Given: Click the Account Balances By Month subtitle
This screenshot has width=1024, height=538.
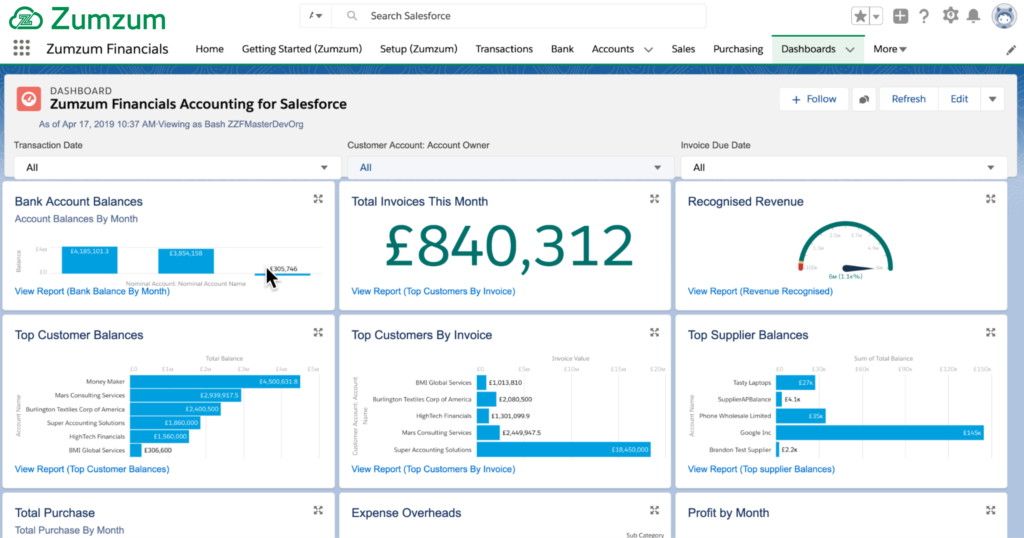Looking at the screenshot, I should pyautogui.click(x=76, y=219).
